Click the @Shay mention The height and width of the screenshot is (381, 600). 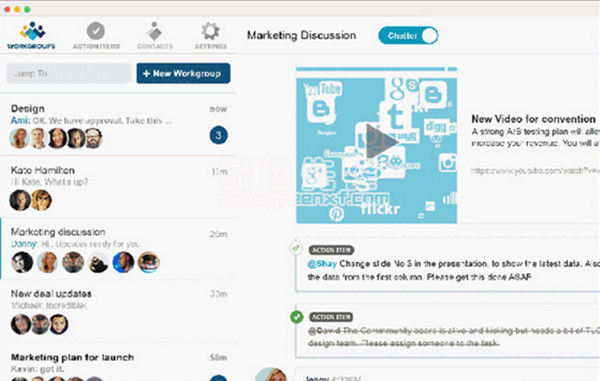[x=322, y=264]
